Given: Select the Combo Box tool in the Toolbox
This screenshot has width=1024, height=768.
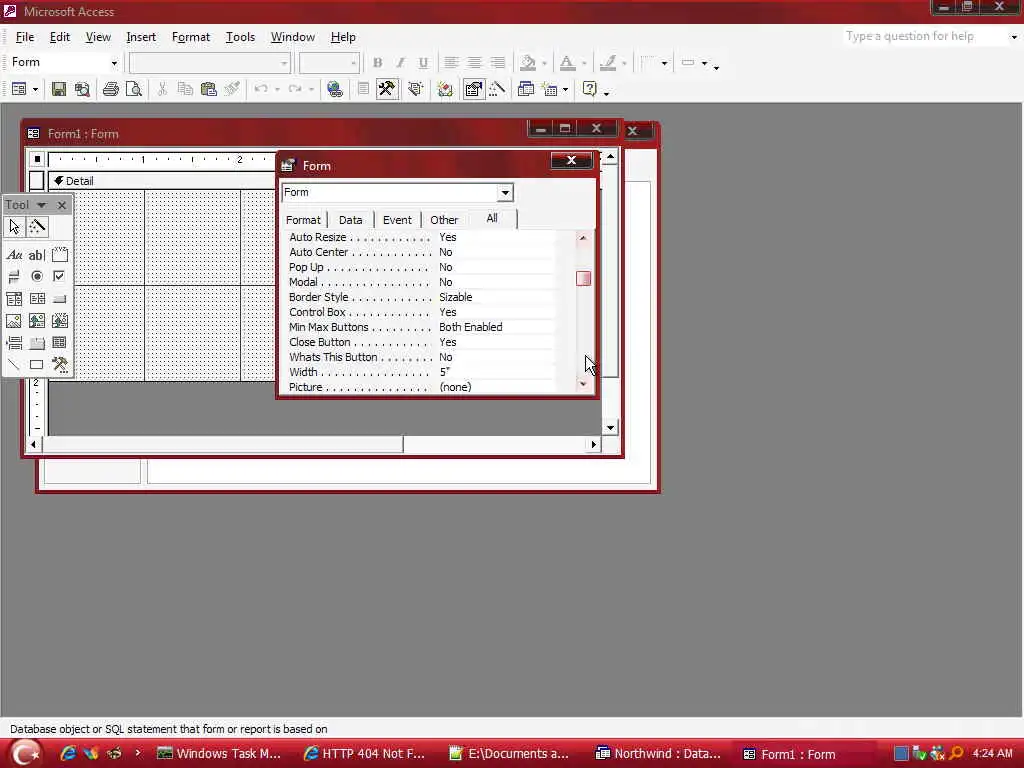Looking at the screenshot, I should click(14, 299).
